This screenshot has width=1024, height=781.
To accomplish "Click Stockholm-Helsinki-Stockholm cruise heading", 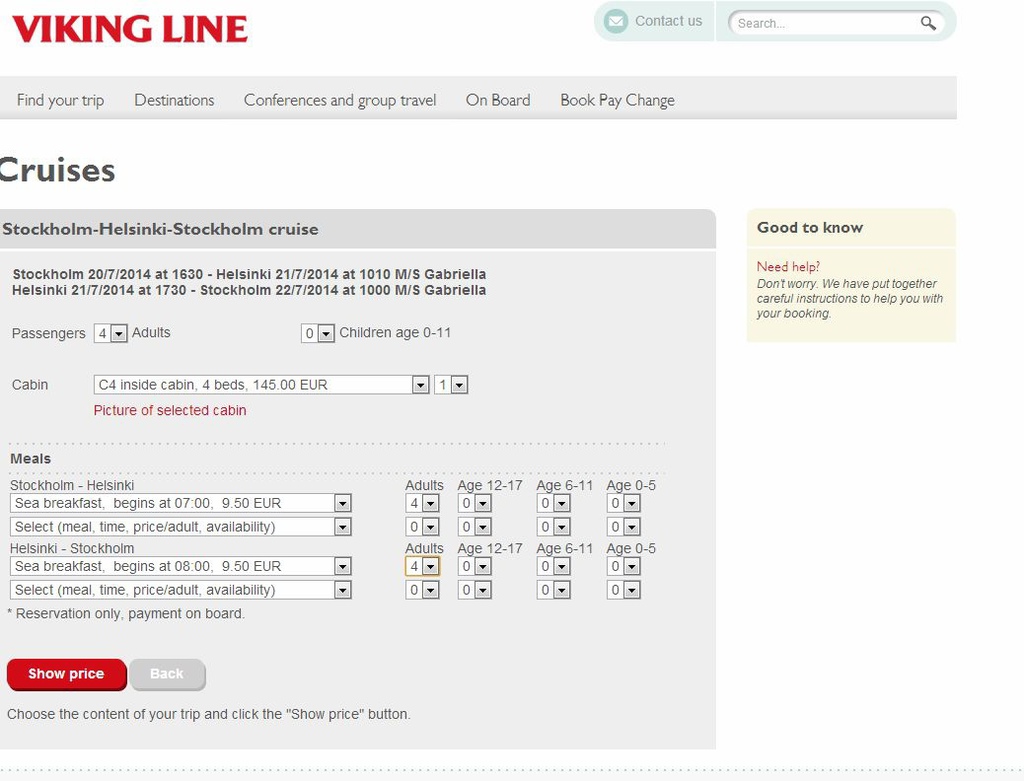I will [160, 229].
